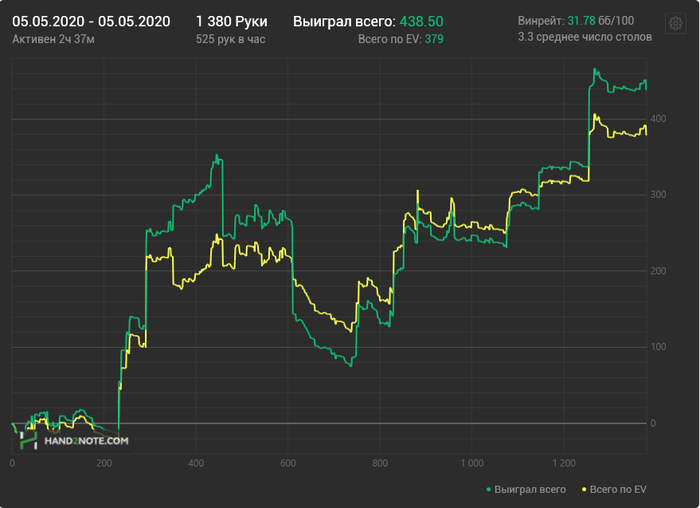
Task: Click the x-axis label 400
Action: [x=196, y=463]
